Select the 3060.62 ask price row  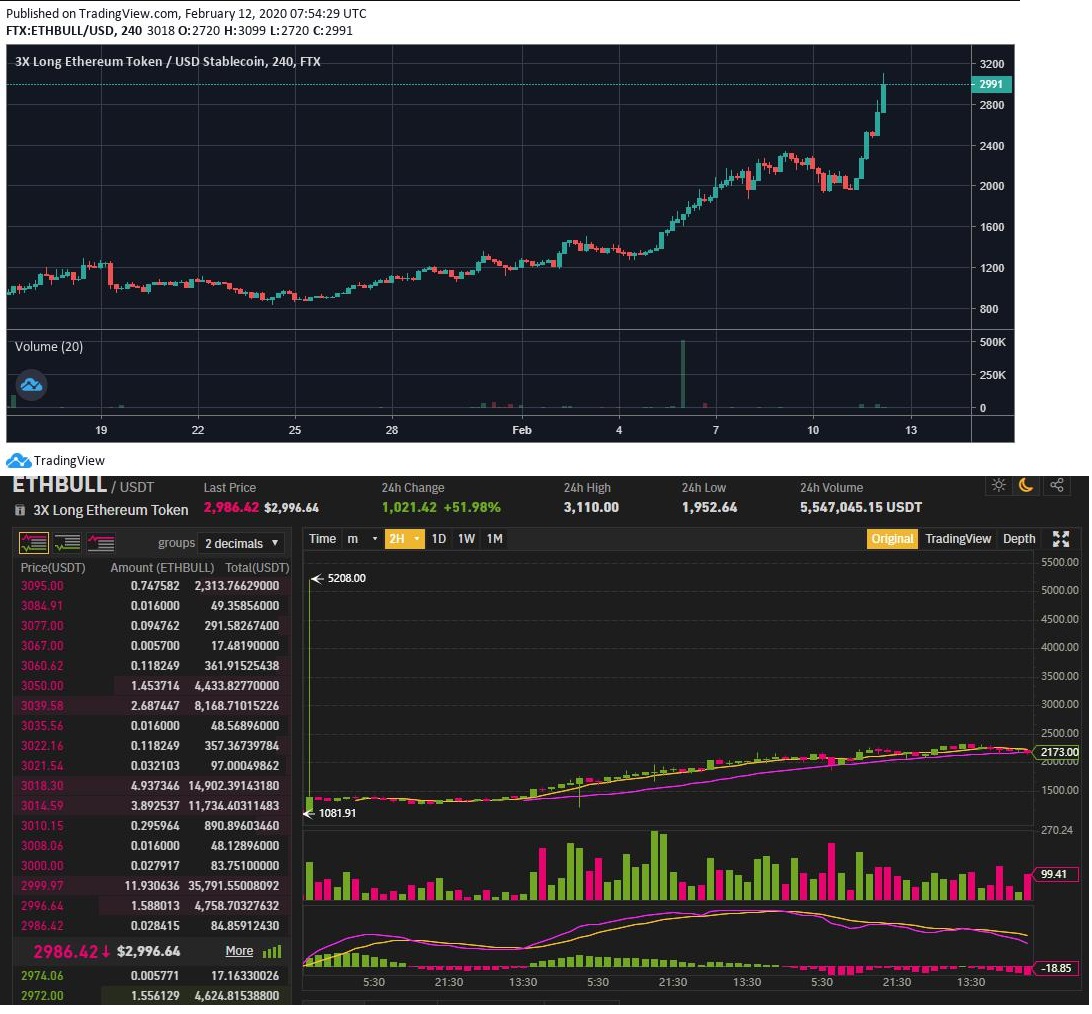click(x=152, y=666)
